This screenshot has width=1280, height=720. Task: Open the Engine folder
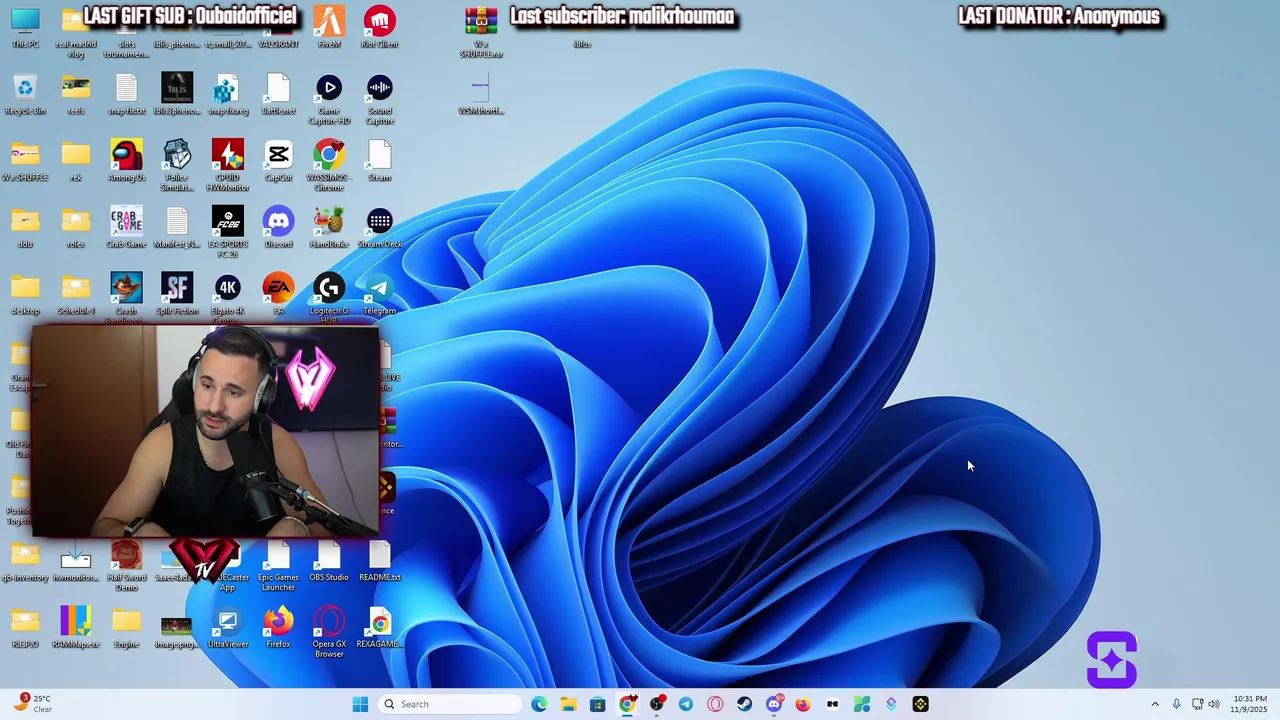[127, 628]
